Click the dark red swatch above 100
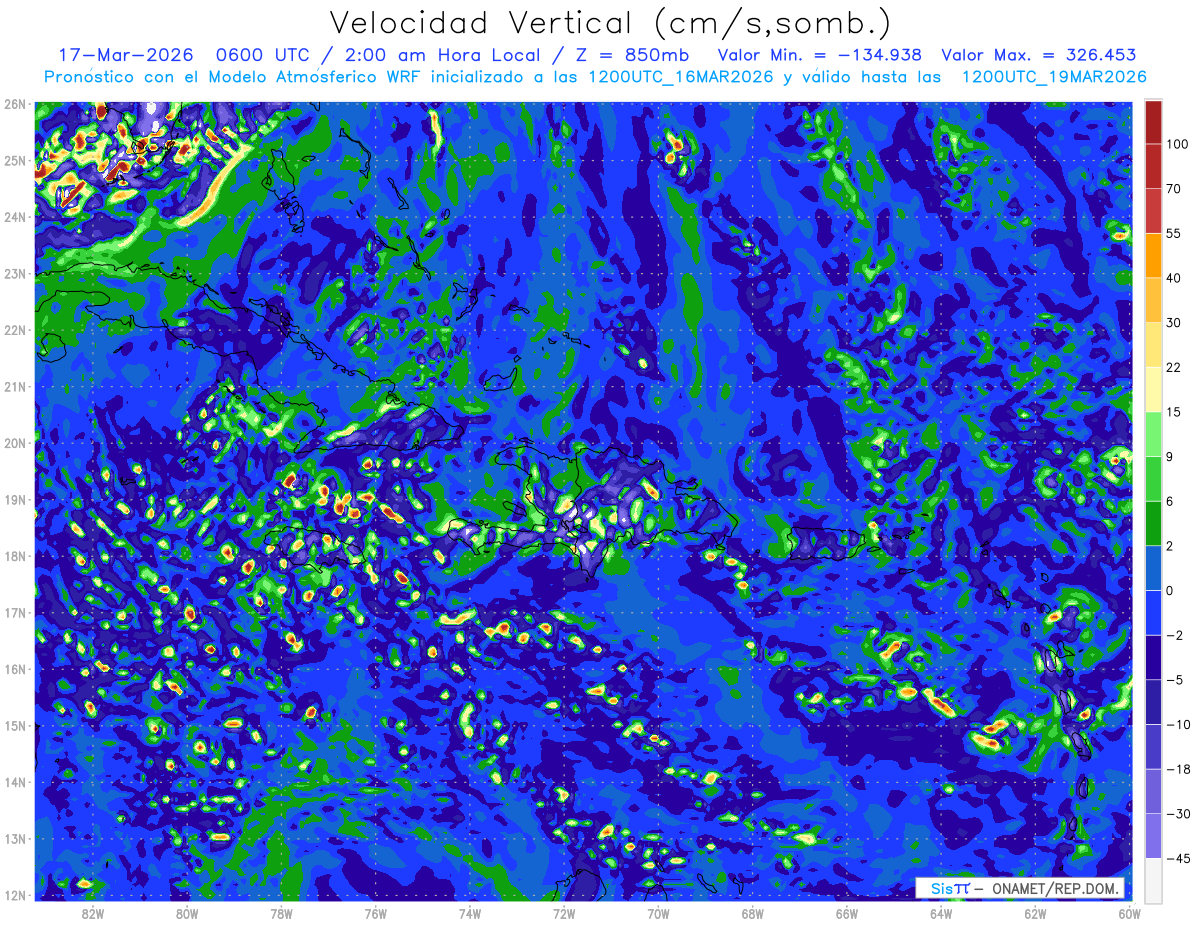1200x927 pixels. click(1153, 123)
